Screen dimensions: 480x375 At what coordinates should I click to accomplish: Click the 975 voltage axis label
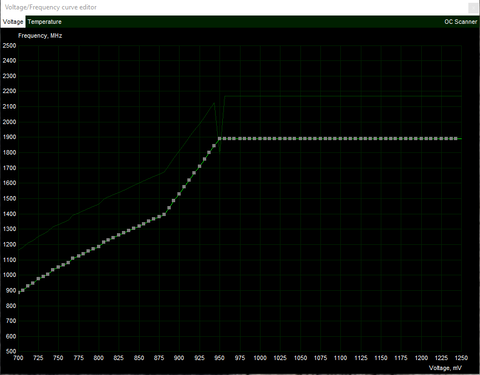point(240,358)
